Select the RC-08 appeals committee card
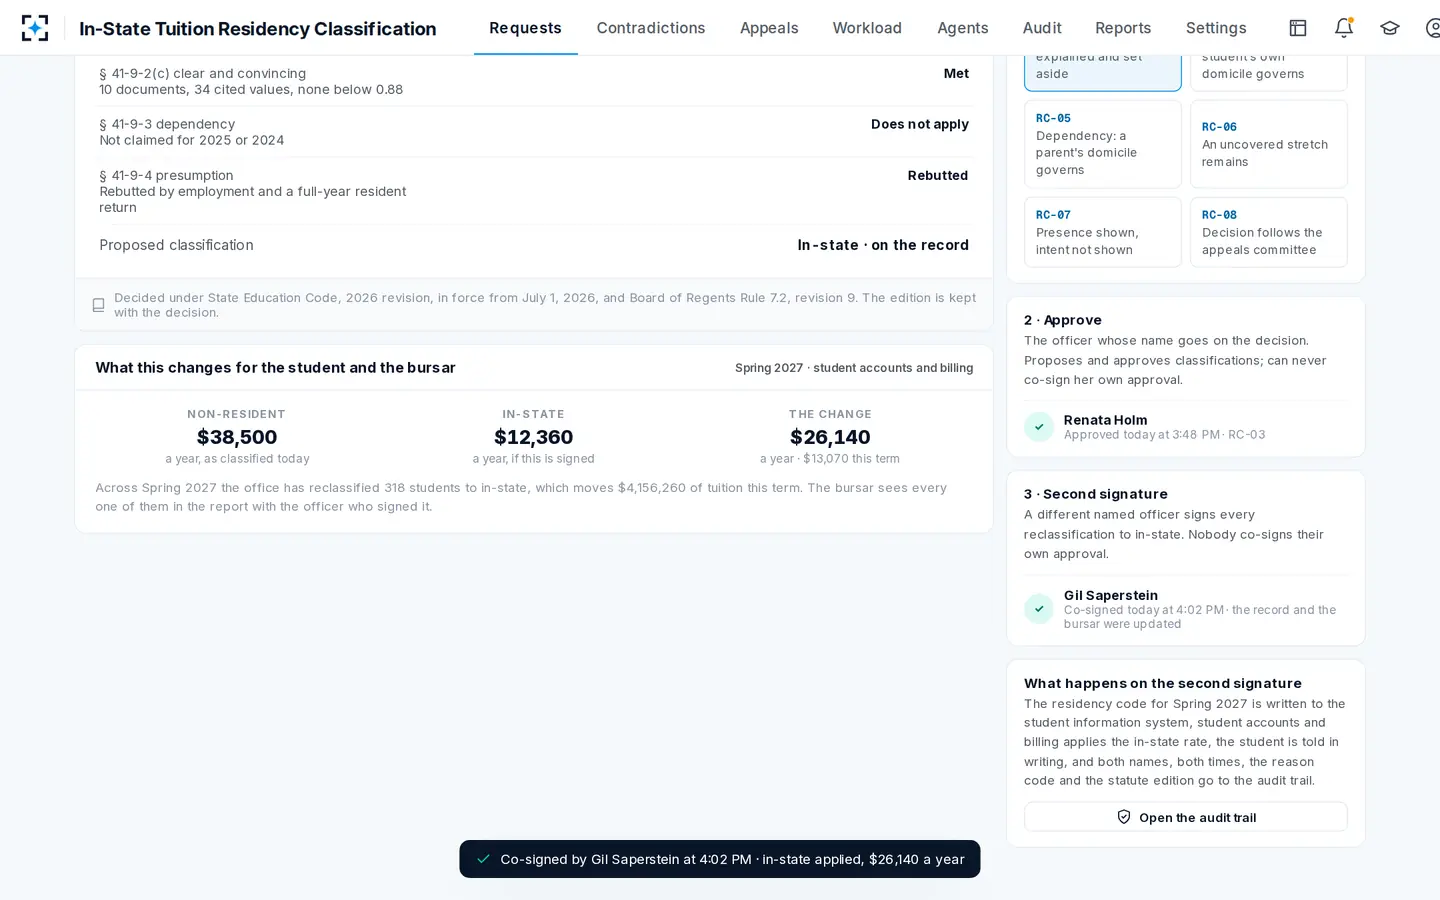Screen dimensions: 1440x900 coord(1269,232)
